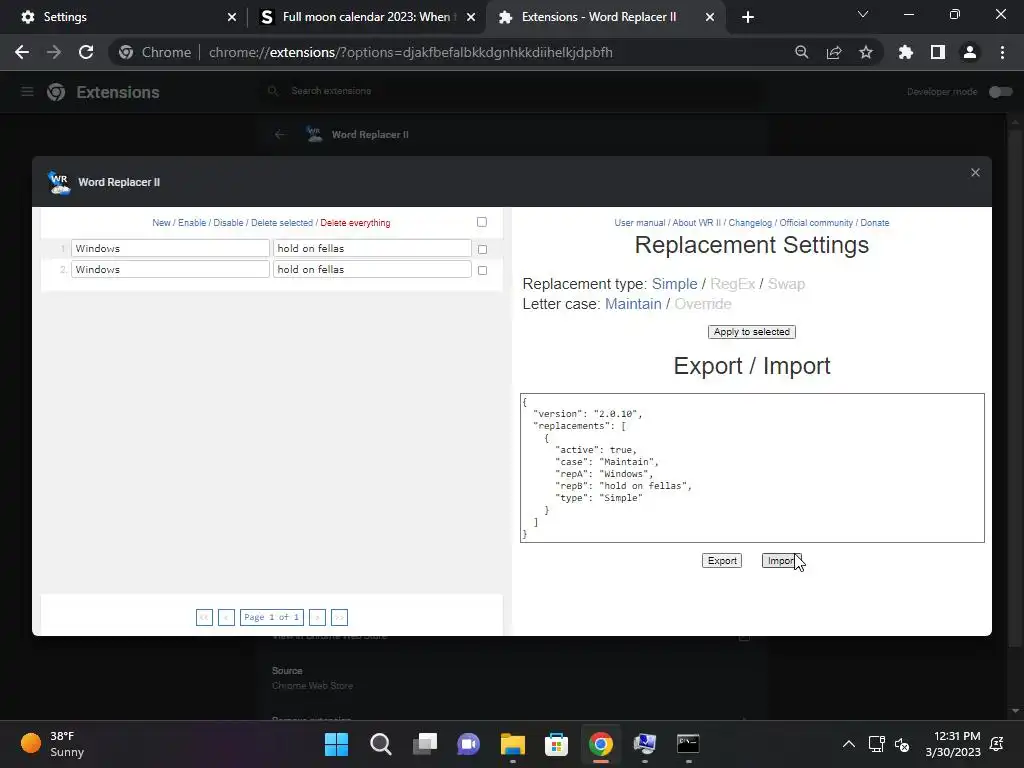1024x768 pixels.
Task: Open Microsoft Store from the taskbar
Action: pyautogui.click(x=556, y=744)
